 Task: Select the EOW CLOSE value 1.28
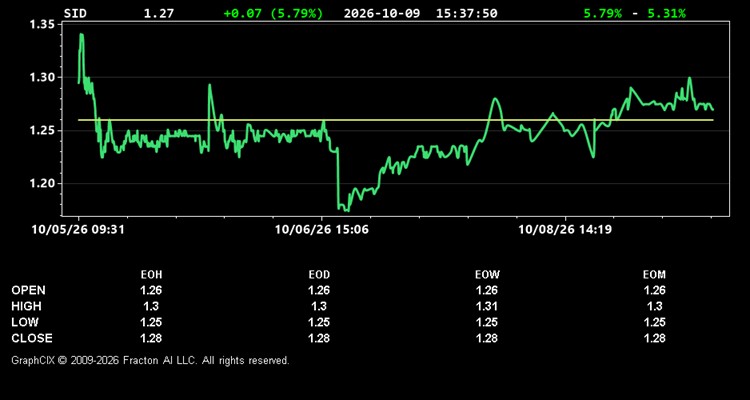487,338
